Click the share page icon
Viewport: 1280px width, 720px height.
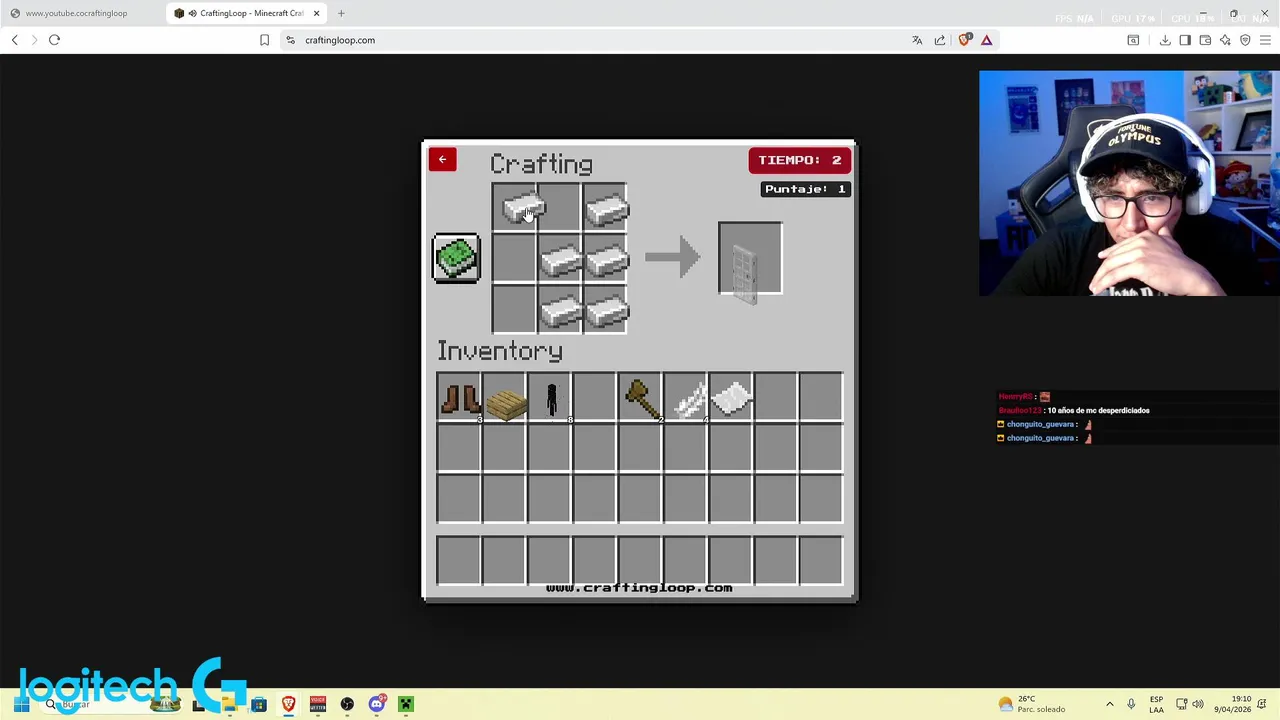pos(940,40)
